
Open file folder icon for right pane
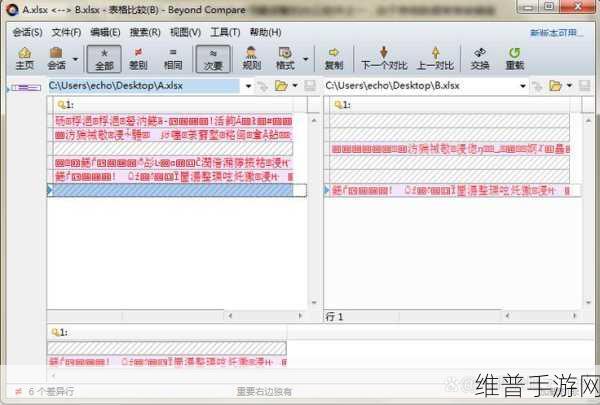556,86
